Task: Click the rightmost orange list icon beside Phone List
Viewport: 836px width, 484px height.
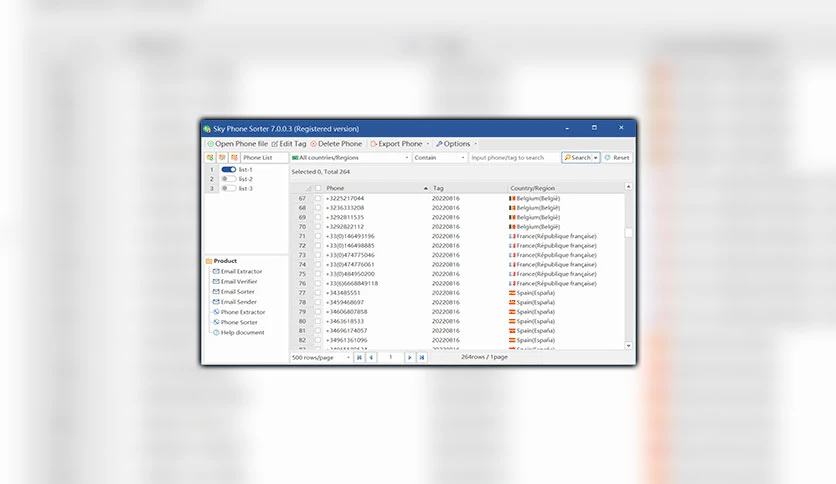Action: [x=234, y=158]
